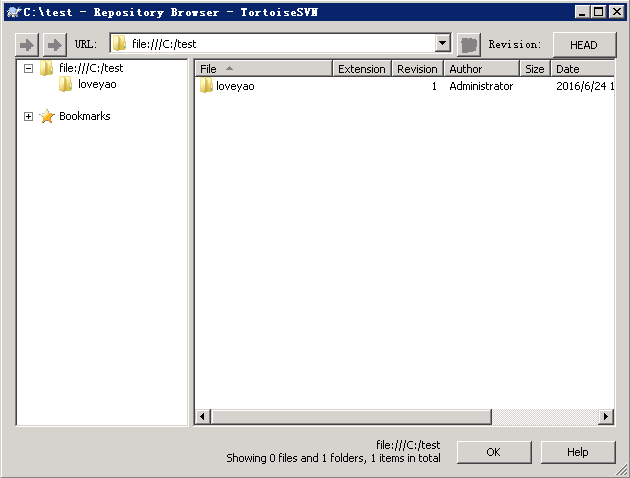Viewport: 630px width, 478px height.
Task: Click the horizontal scrollbar left arrow
Action: (x=202, y=417)
